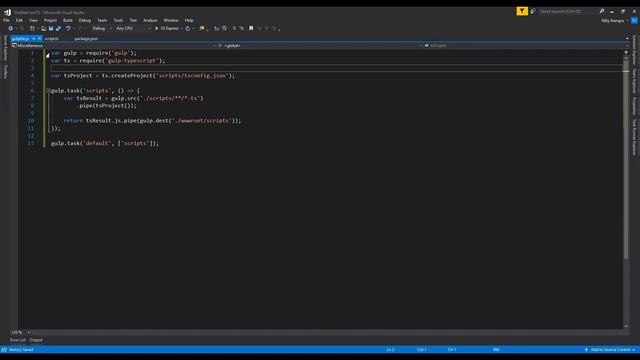Click the vertical editor scrollbar thumb
Viewport: 640px width, 360px height.
(x=626, y=159)
